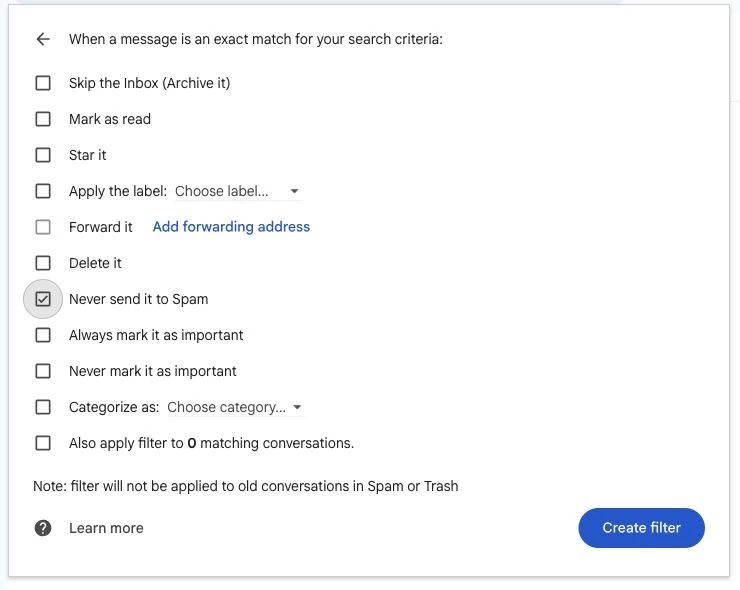Tick the Mark as read checkbox
The height and width of the screenshot is (590, 740).
tap(43, 119)
